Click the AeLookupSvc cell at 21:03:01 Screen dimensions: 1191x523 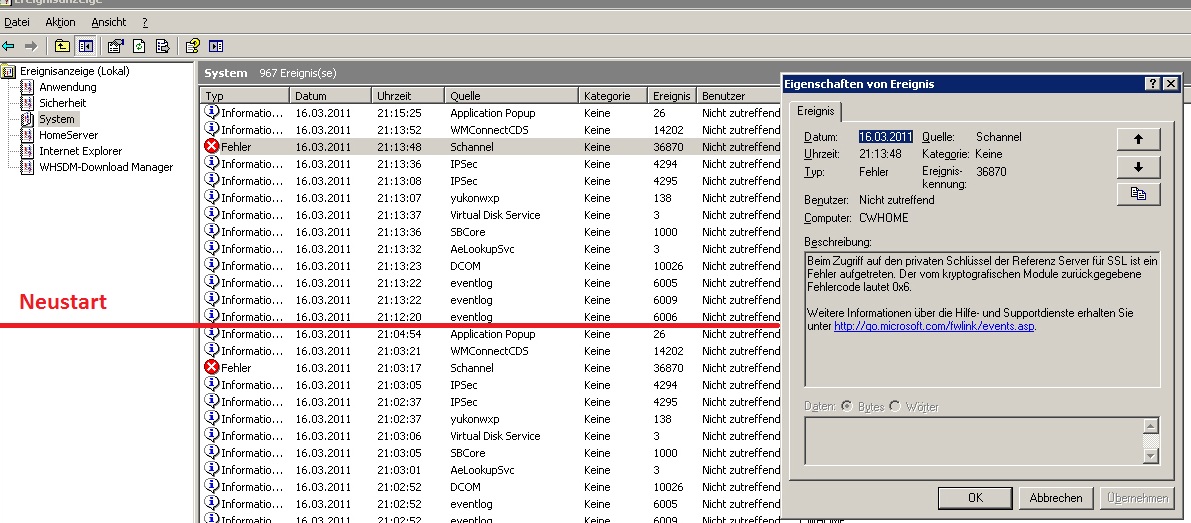482,470
